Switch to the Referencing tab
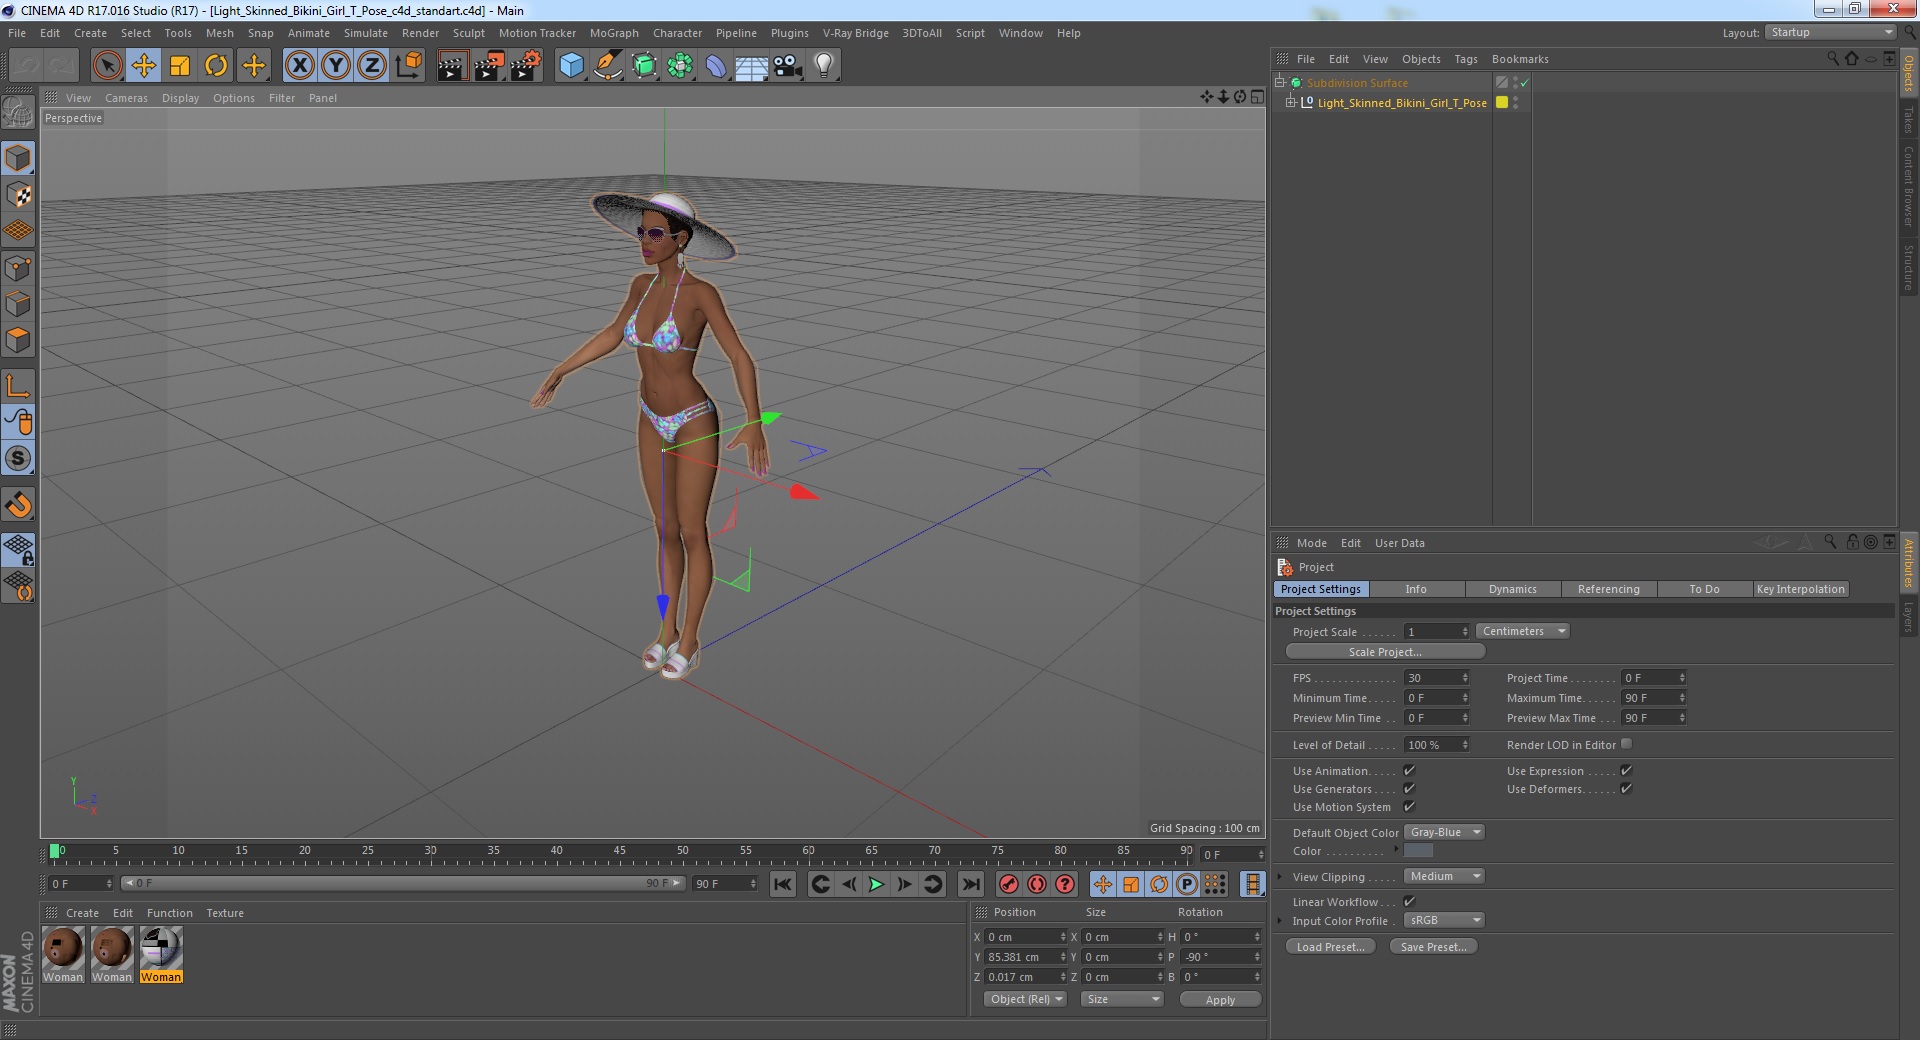The height and width of the screenshot is (1040, 1920). 1608,589
